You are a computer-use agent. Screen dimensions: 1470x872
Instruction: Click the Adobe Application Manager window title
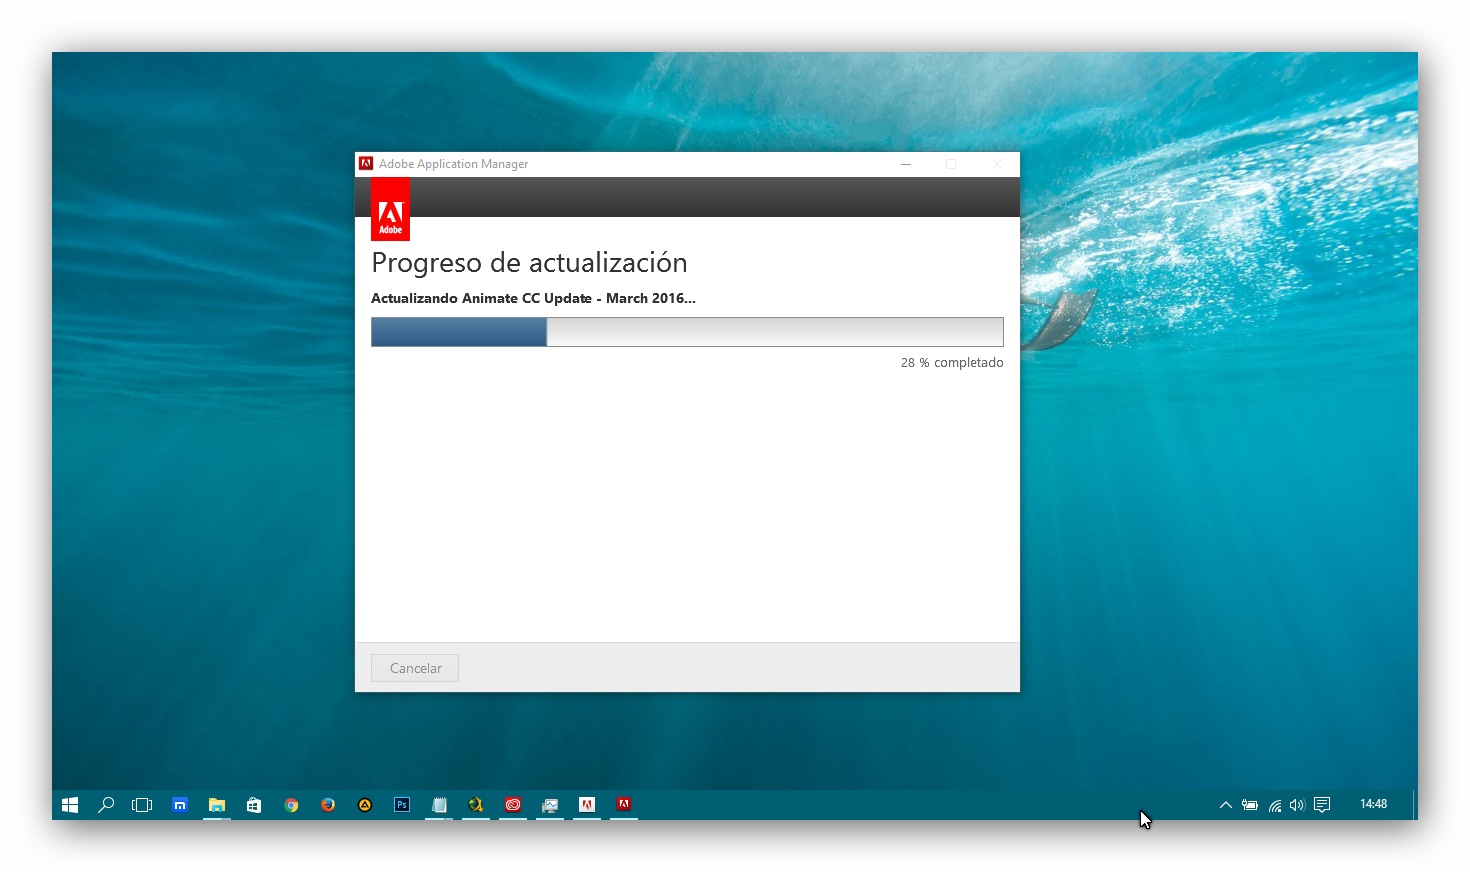[453, 164]
